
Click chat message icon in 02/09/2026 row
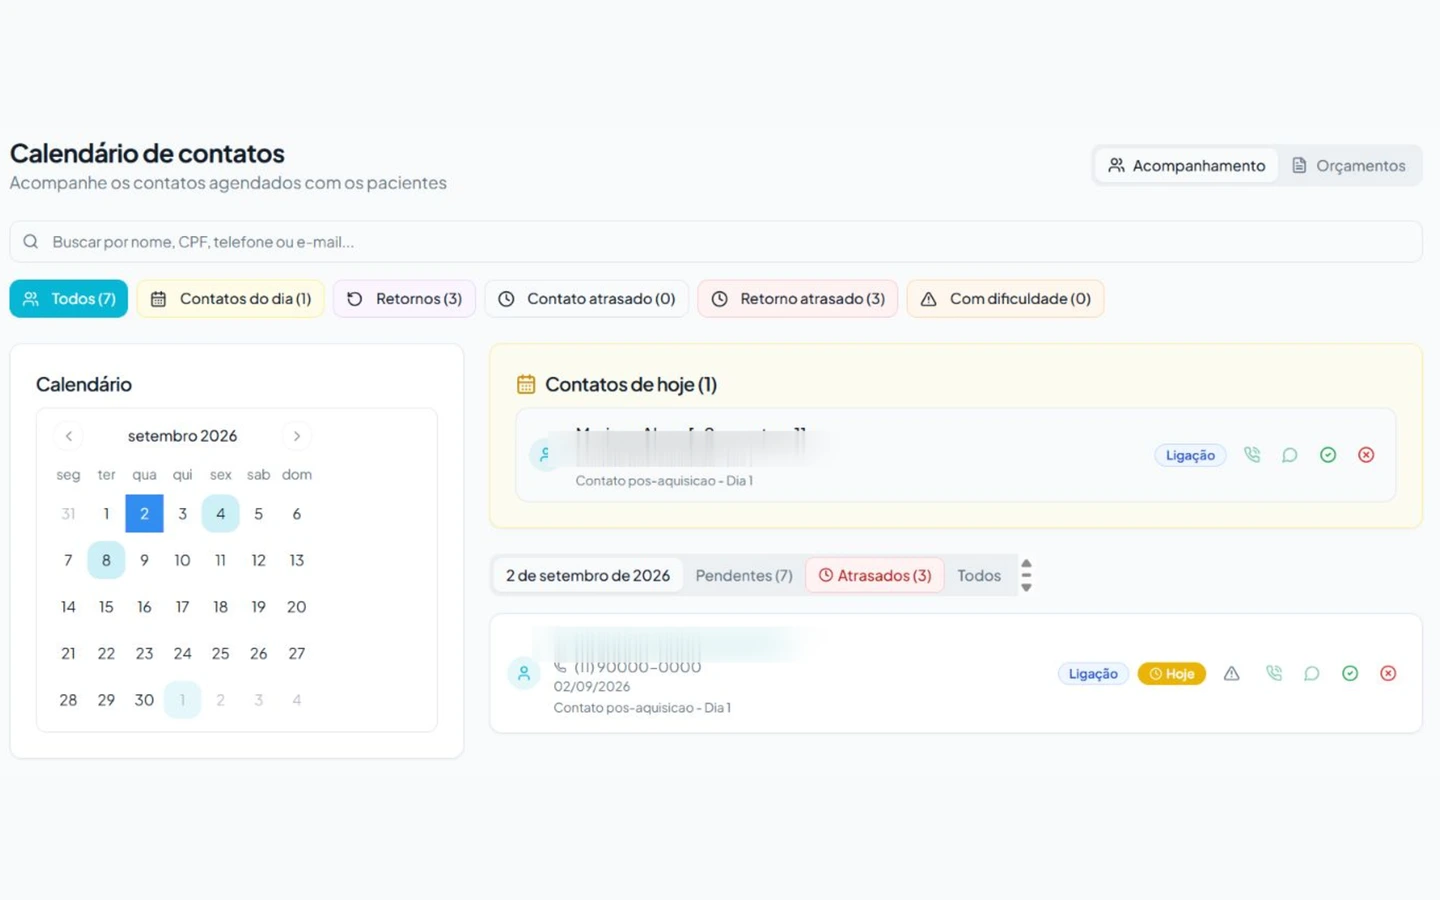tap(1312, 674)
